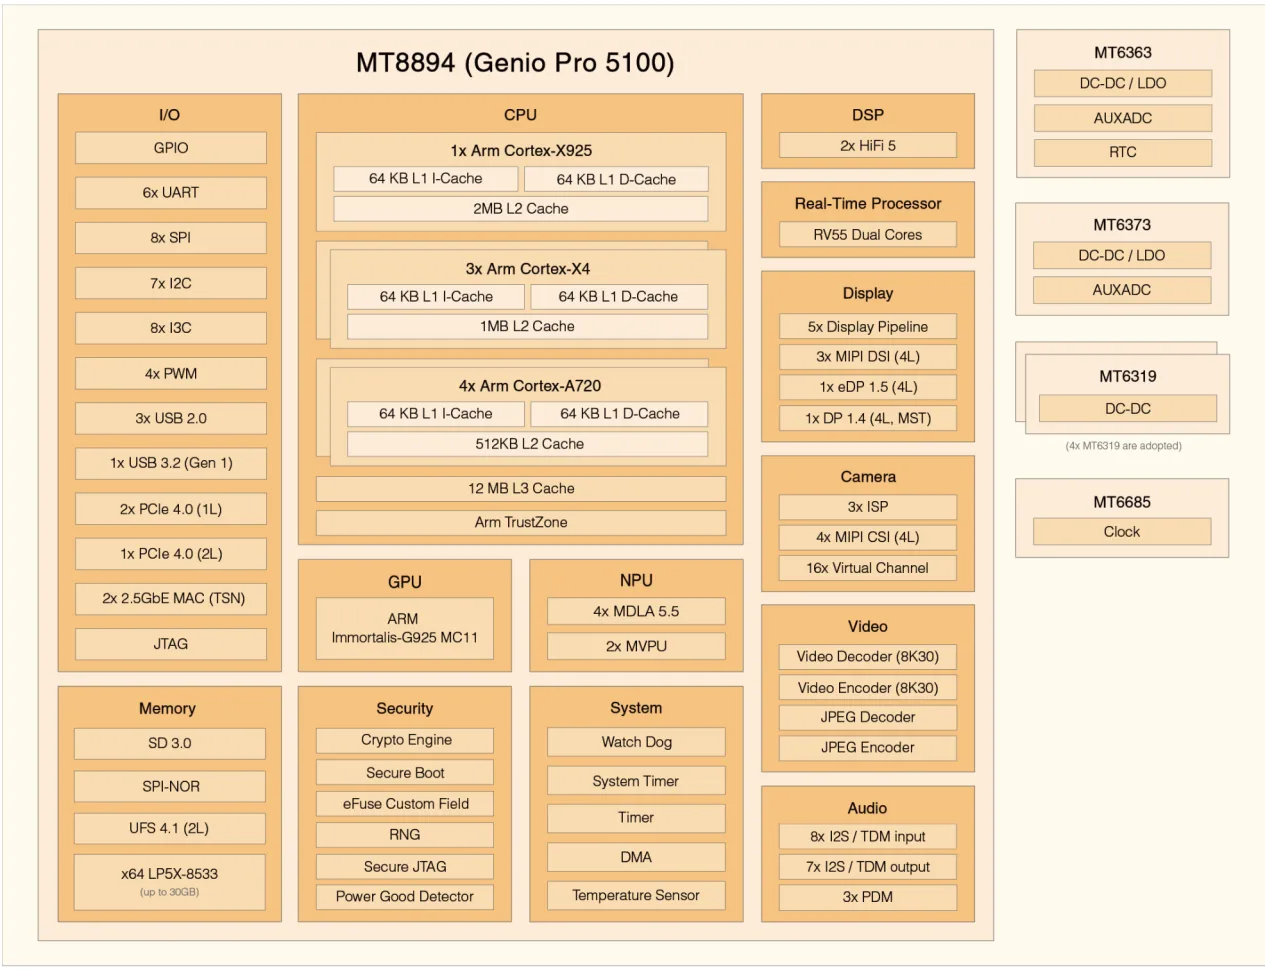This screenshot has width=1265, height=970.
Task: Click the ARM Immortalis-G925 MC11 GPU box
Action: [x=405, y=628]
